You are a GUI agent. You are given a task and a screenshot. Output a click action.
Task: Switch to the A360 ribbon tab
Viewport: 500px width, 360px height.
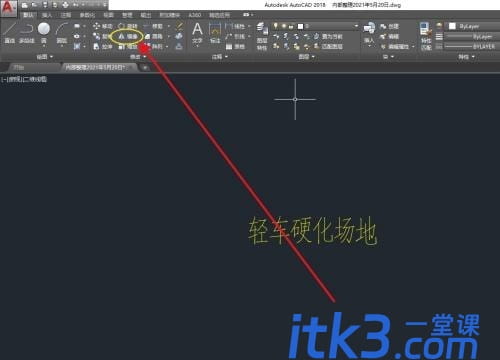(195, 15)
